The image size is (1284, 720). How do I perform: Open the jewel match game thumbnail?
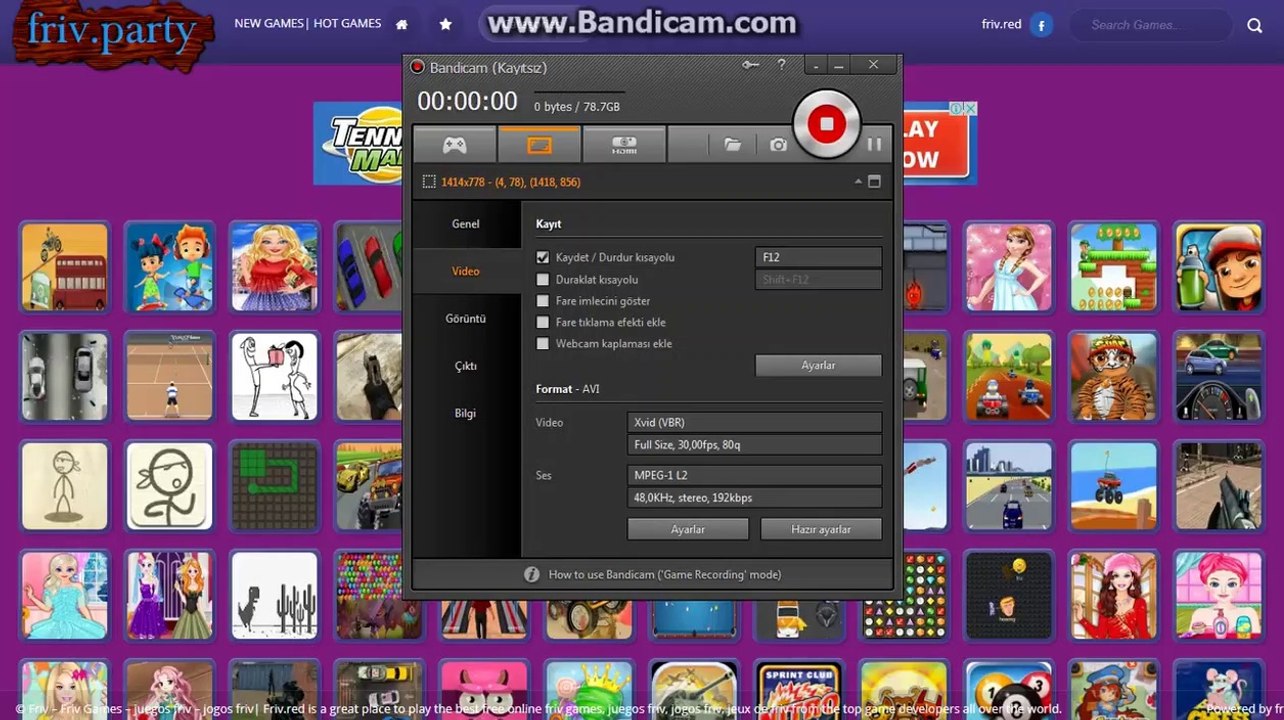[x=904, y=595]
